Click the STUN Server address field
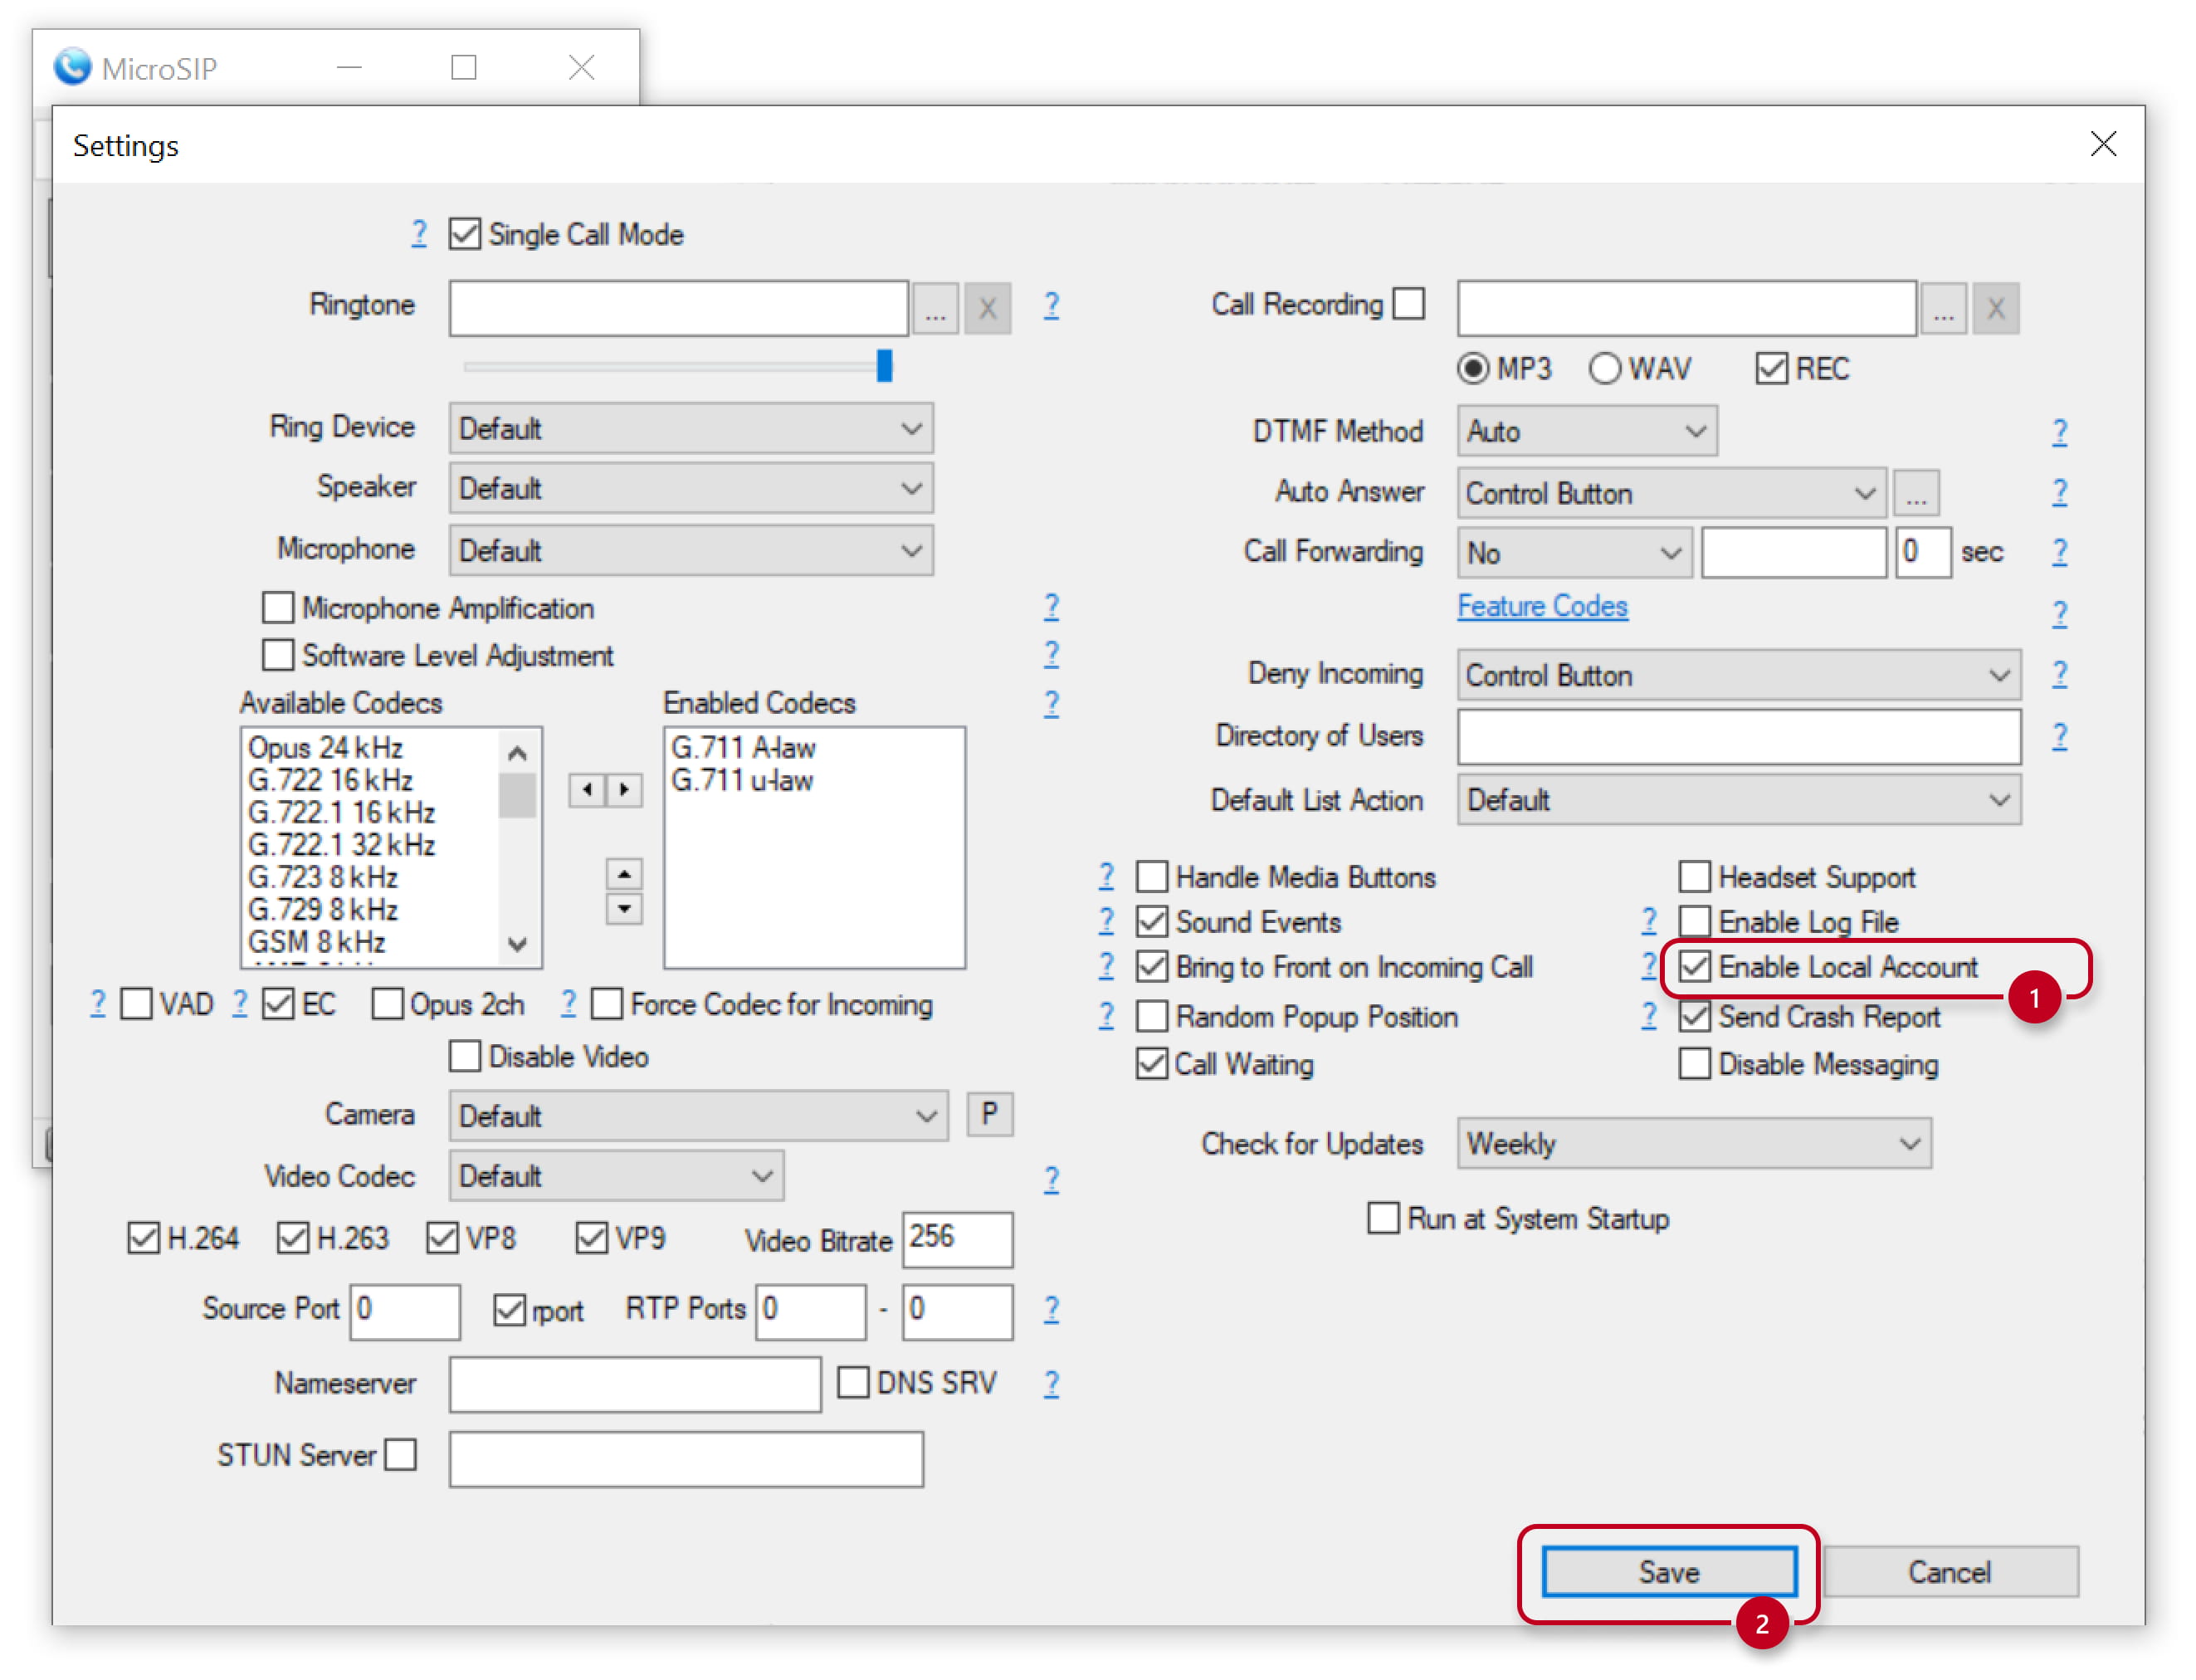This screenshot has height=1680, width=2196. (x=686, y=1460)
